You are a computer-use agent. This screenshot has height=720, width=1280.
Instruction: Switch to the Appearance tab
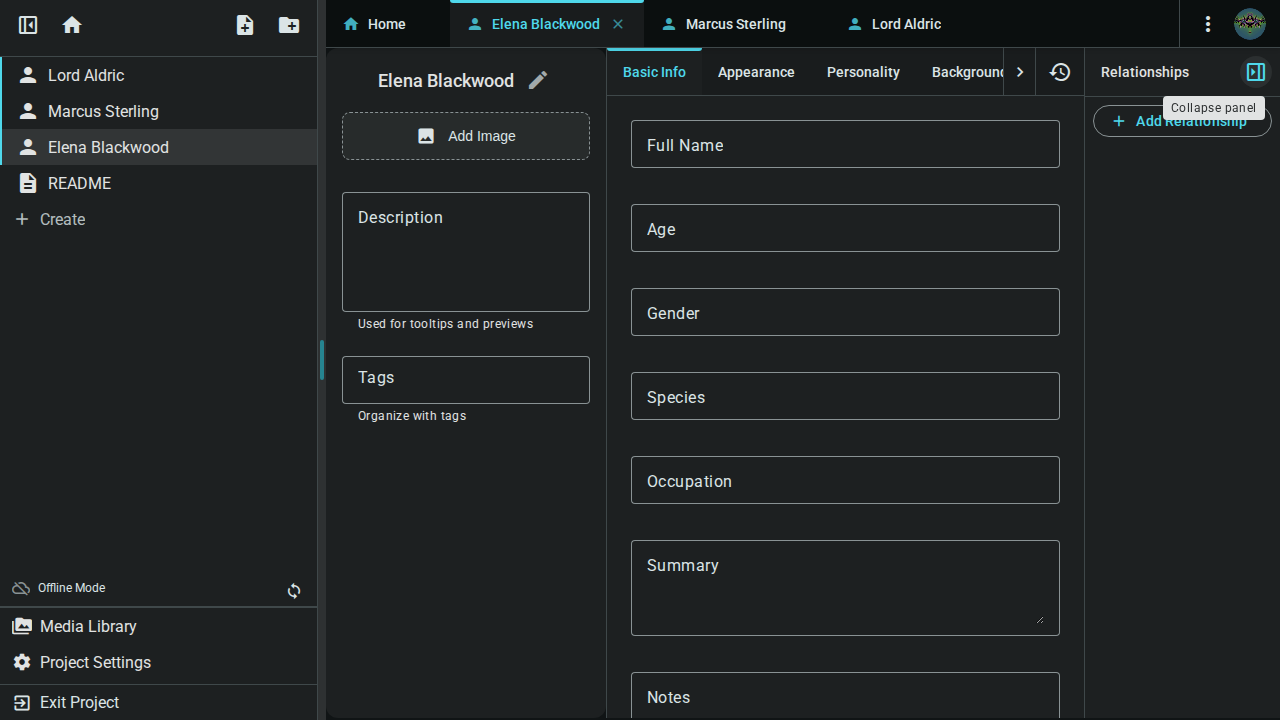pos(755,71)
